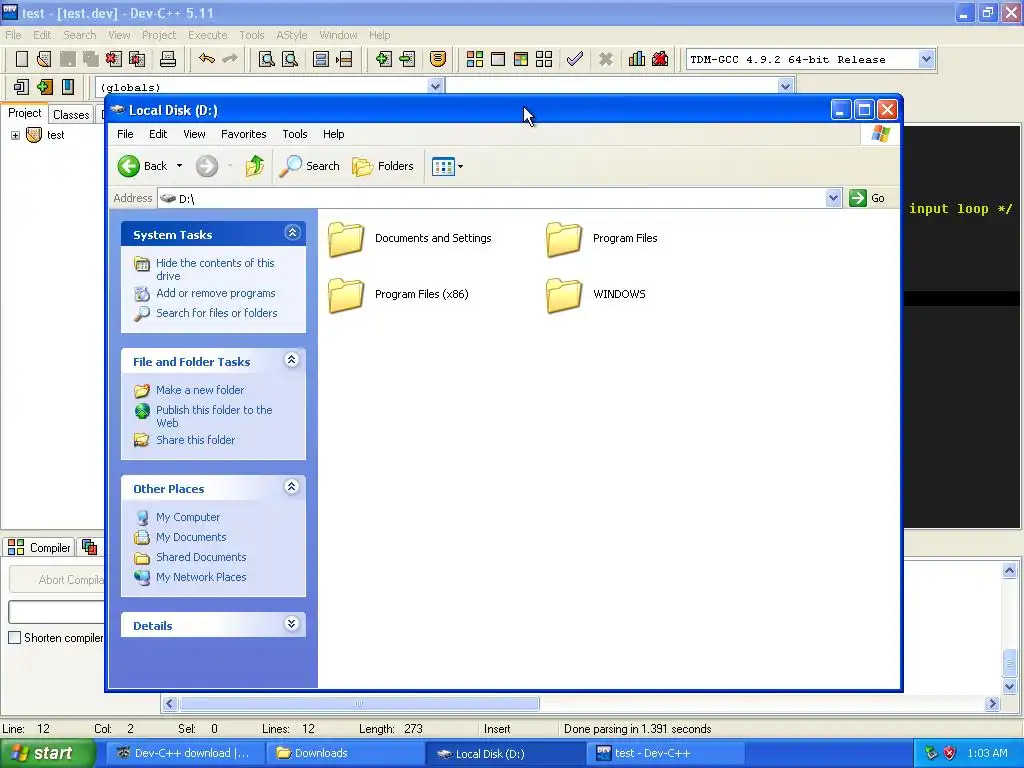
Task: Switch to Dev-C++ download browser taskbar button
Action: pyautogui.click(x=185, y=753)
